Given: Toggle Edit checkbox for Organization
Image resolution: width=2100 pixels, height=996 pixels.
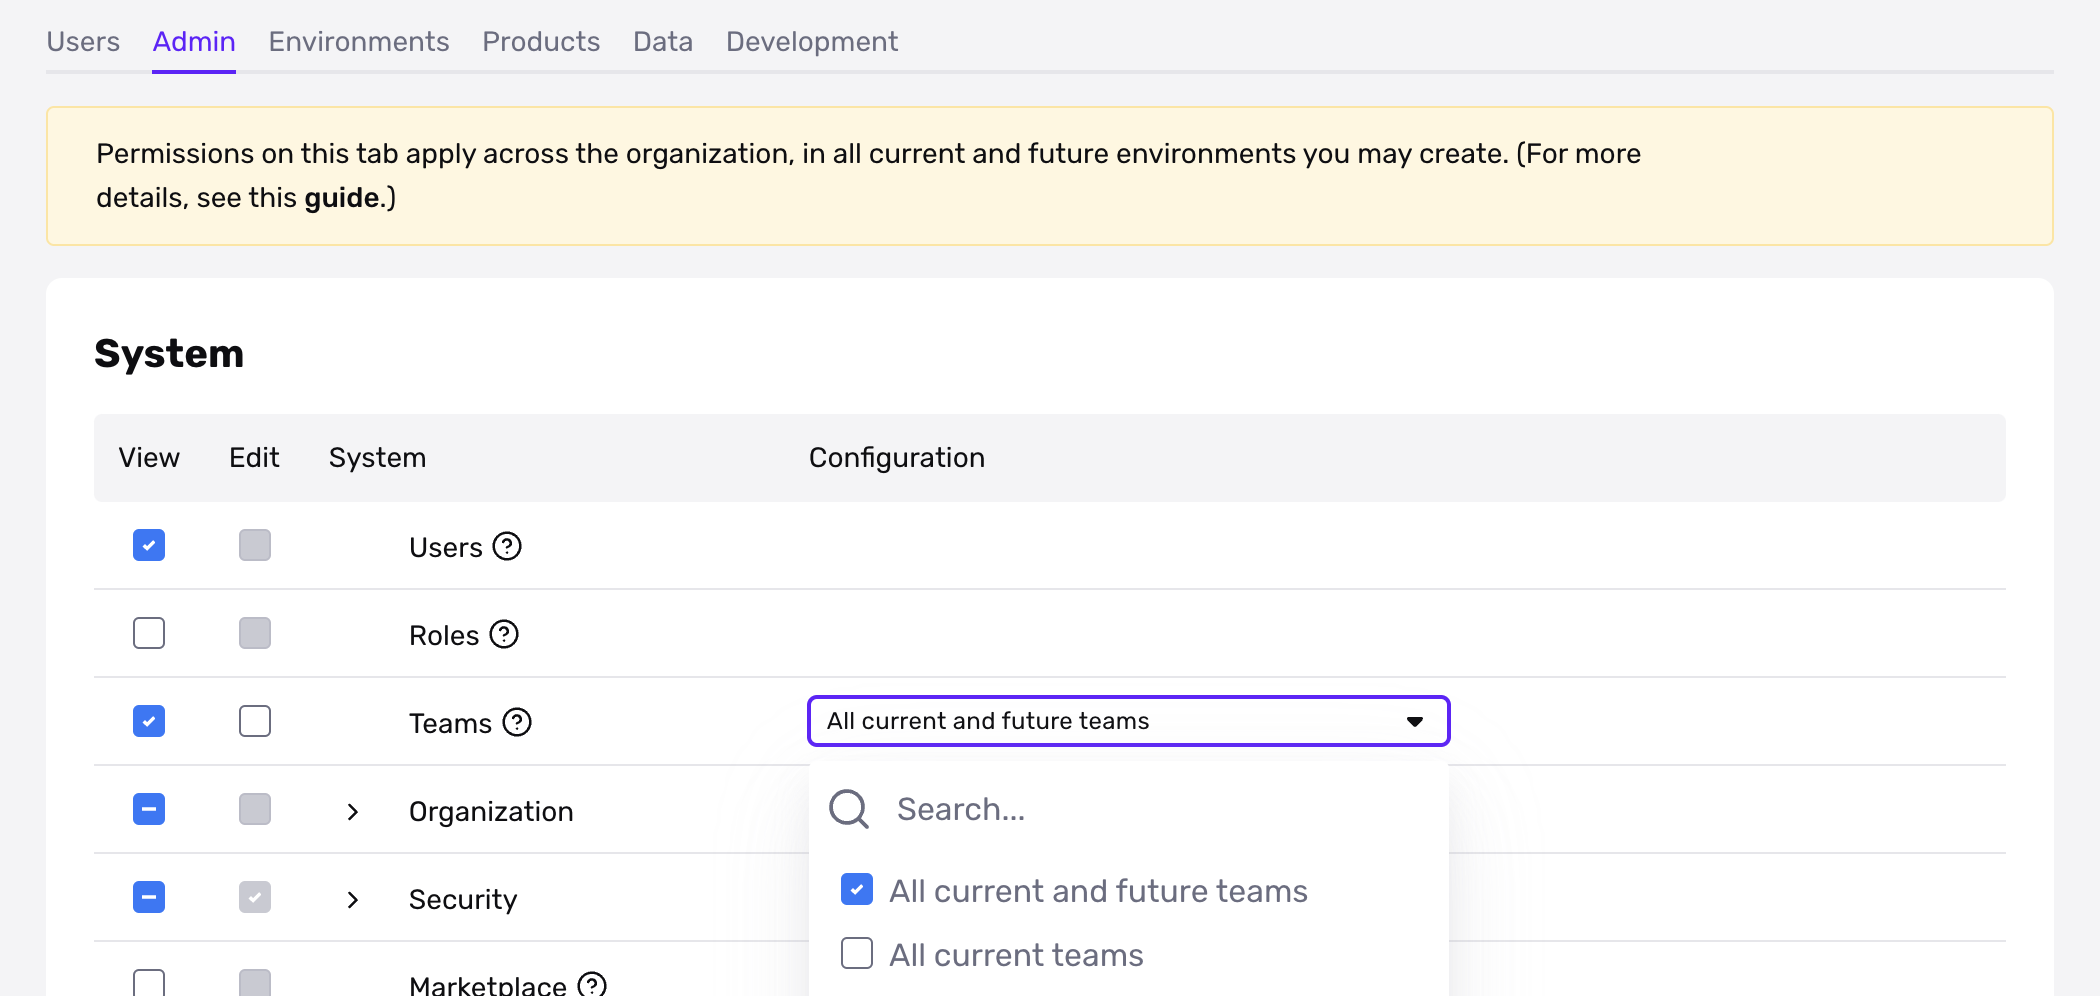Looking at the screenshot, I should pos(255,810).
